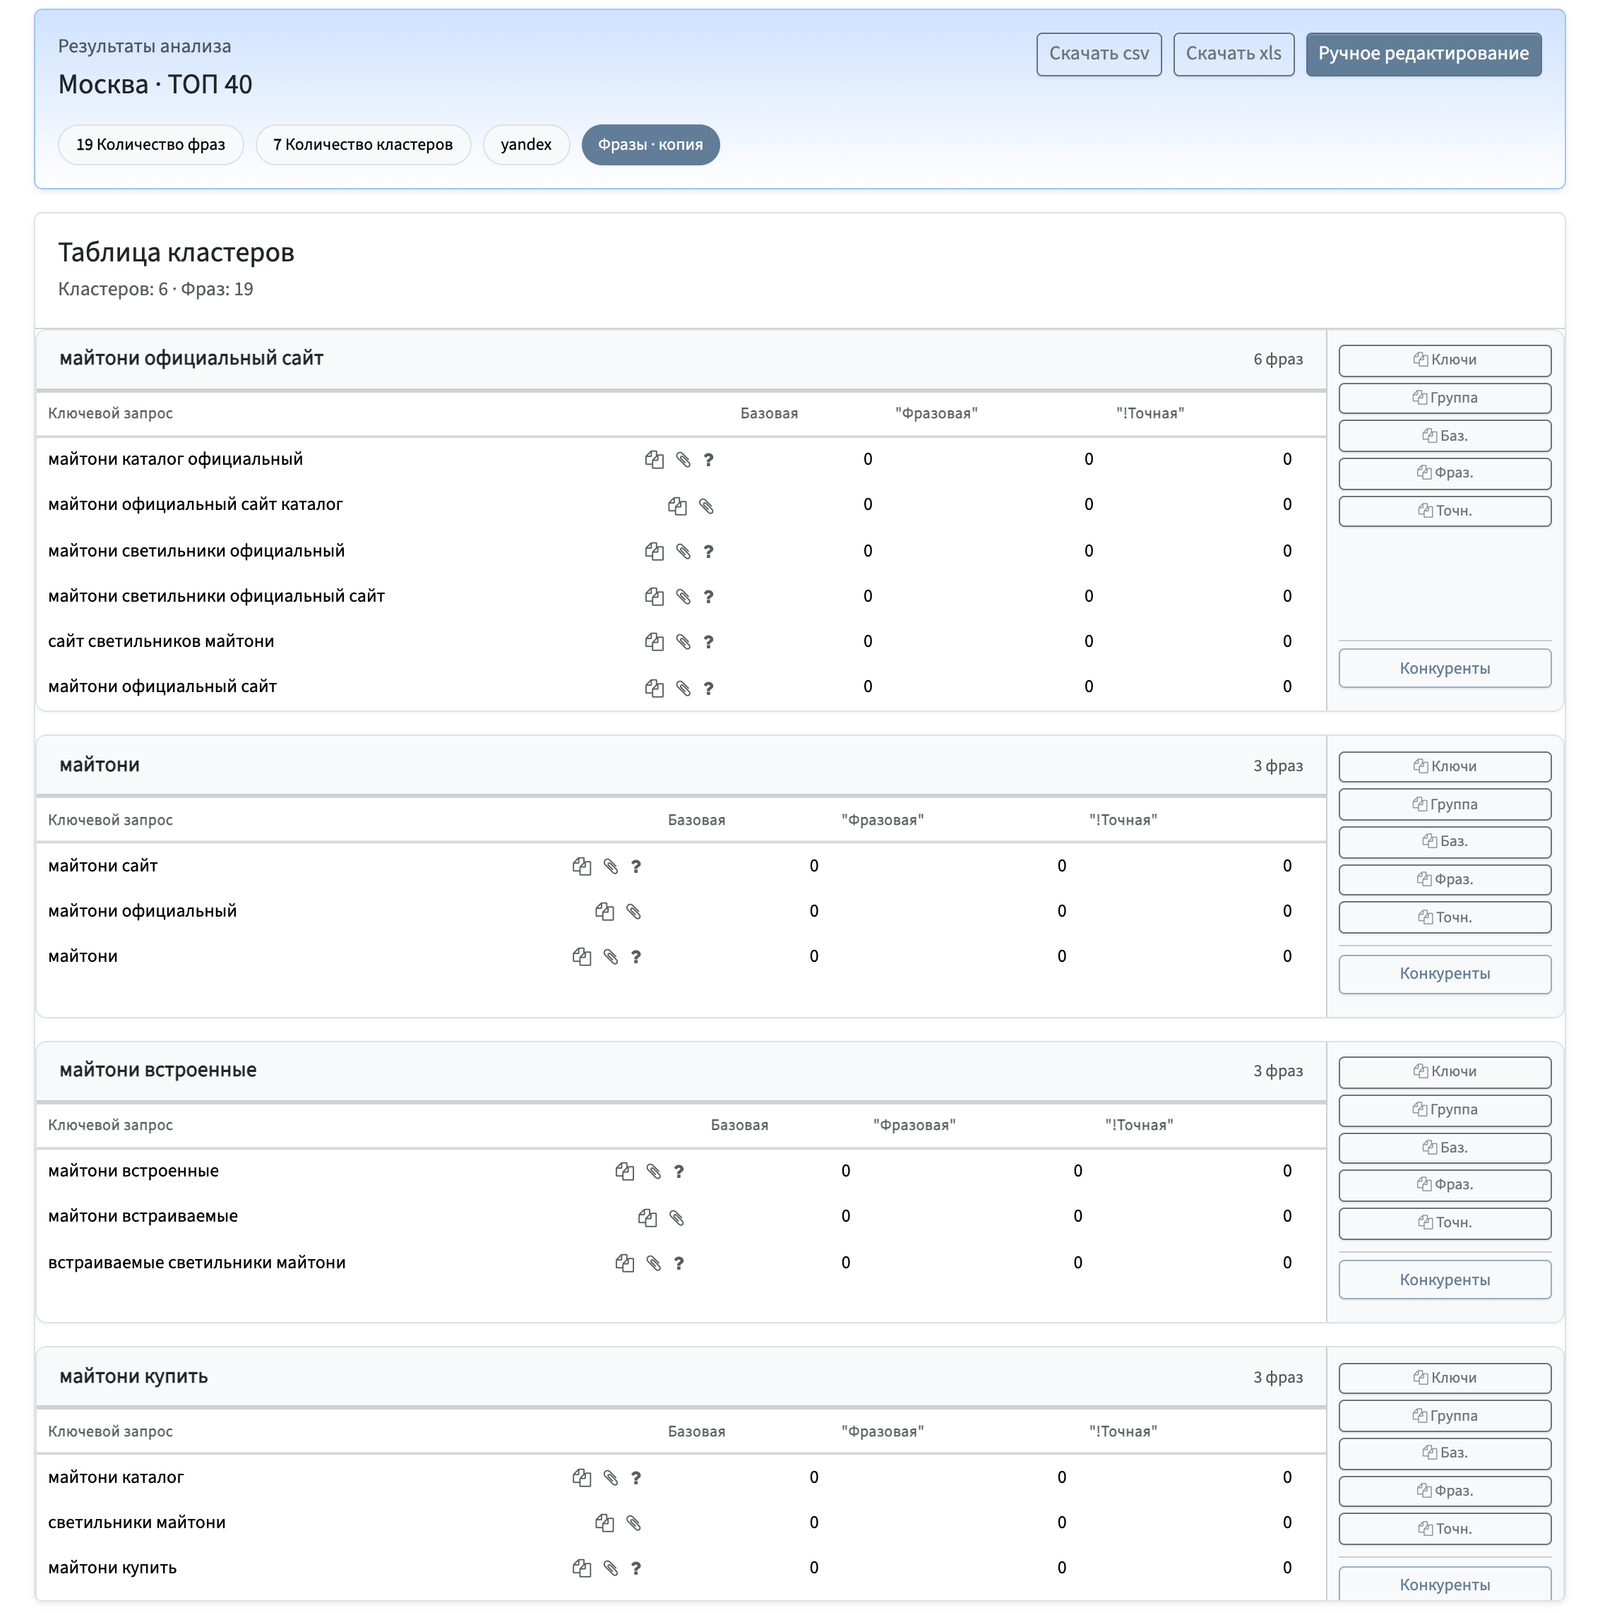This screenshot has height=1613, width=1600.
Task: Click the copy icon in row 'майтони сайт'
Action: click(581, 867)
